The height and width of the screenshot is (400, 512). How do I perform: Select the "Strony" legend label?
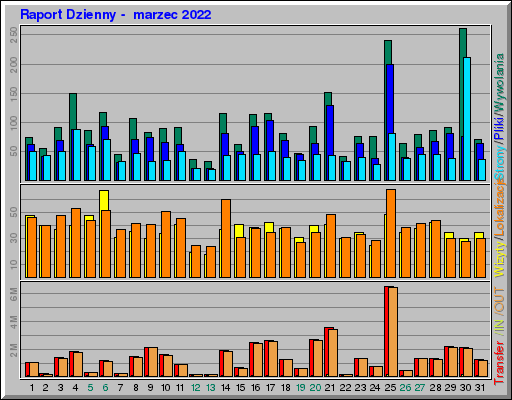(x=500, y=163)
